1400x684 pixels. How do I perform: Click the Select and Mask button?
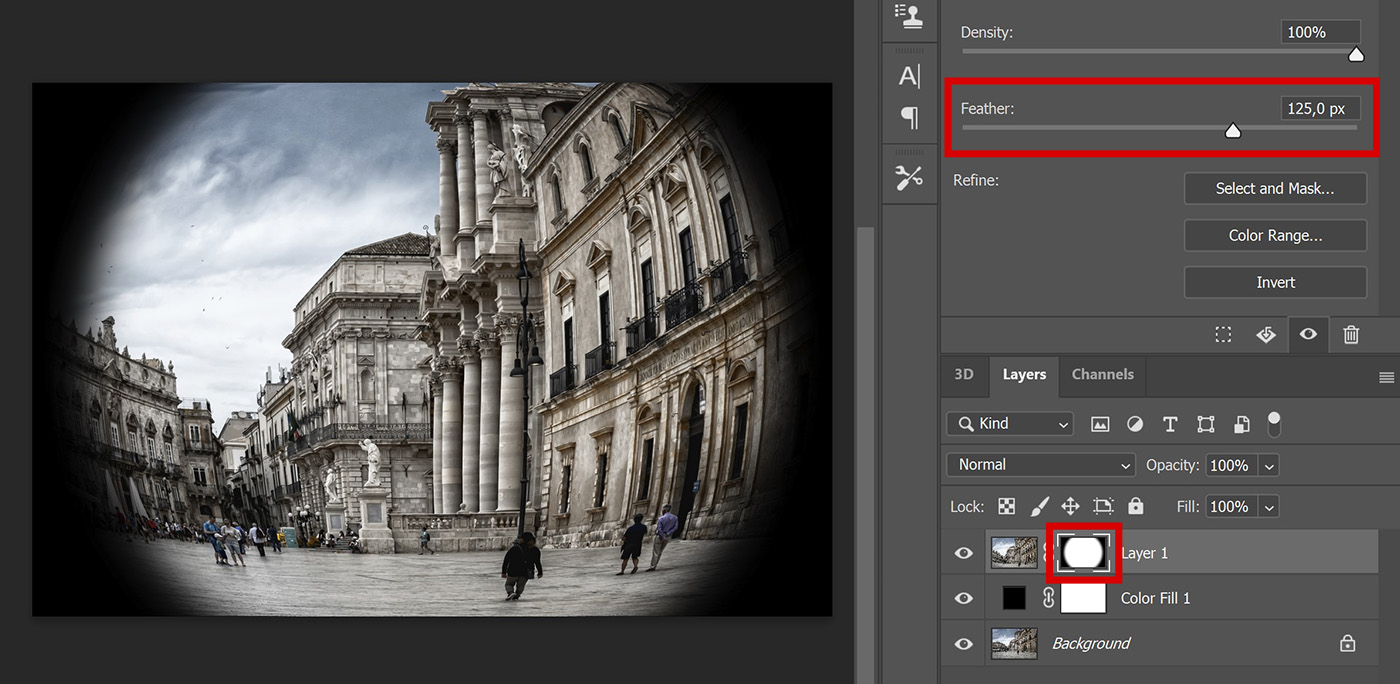click(1275, 188)
